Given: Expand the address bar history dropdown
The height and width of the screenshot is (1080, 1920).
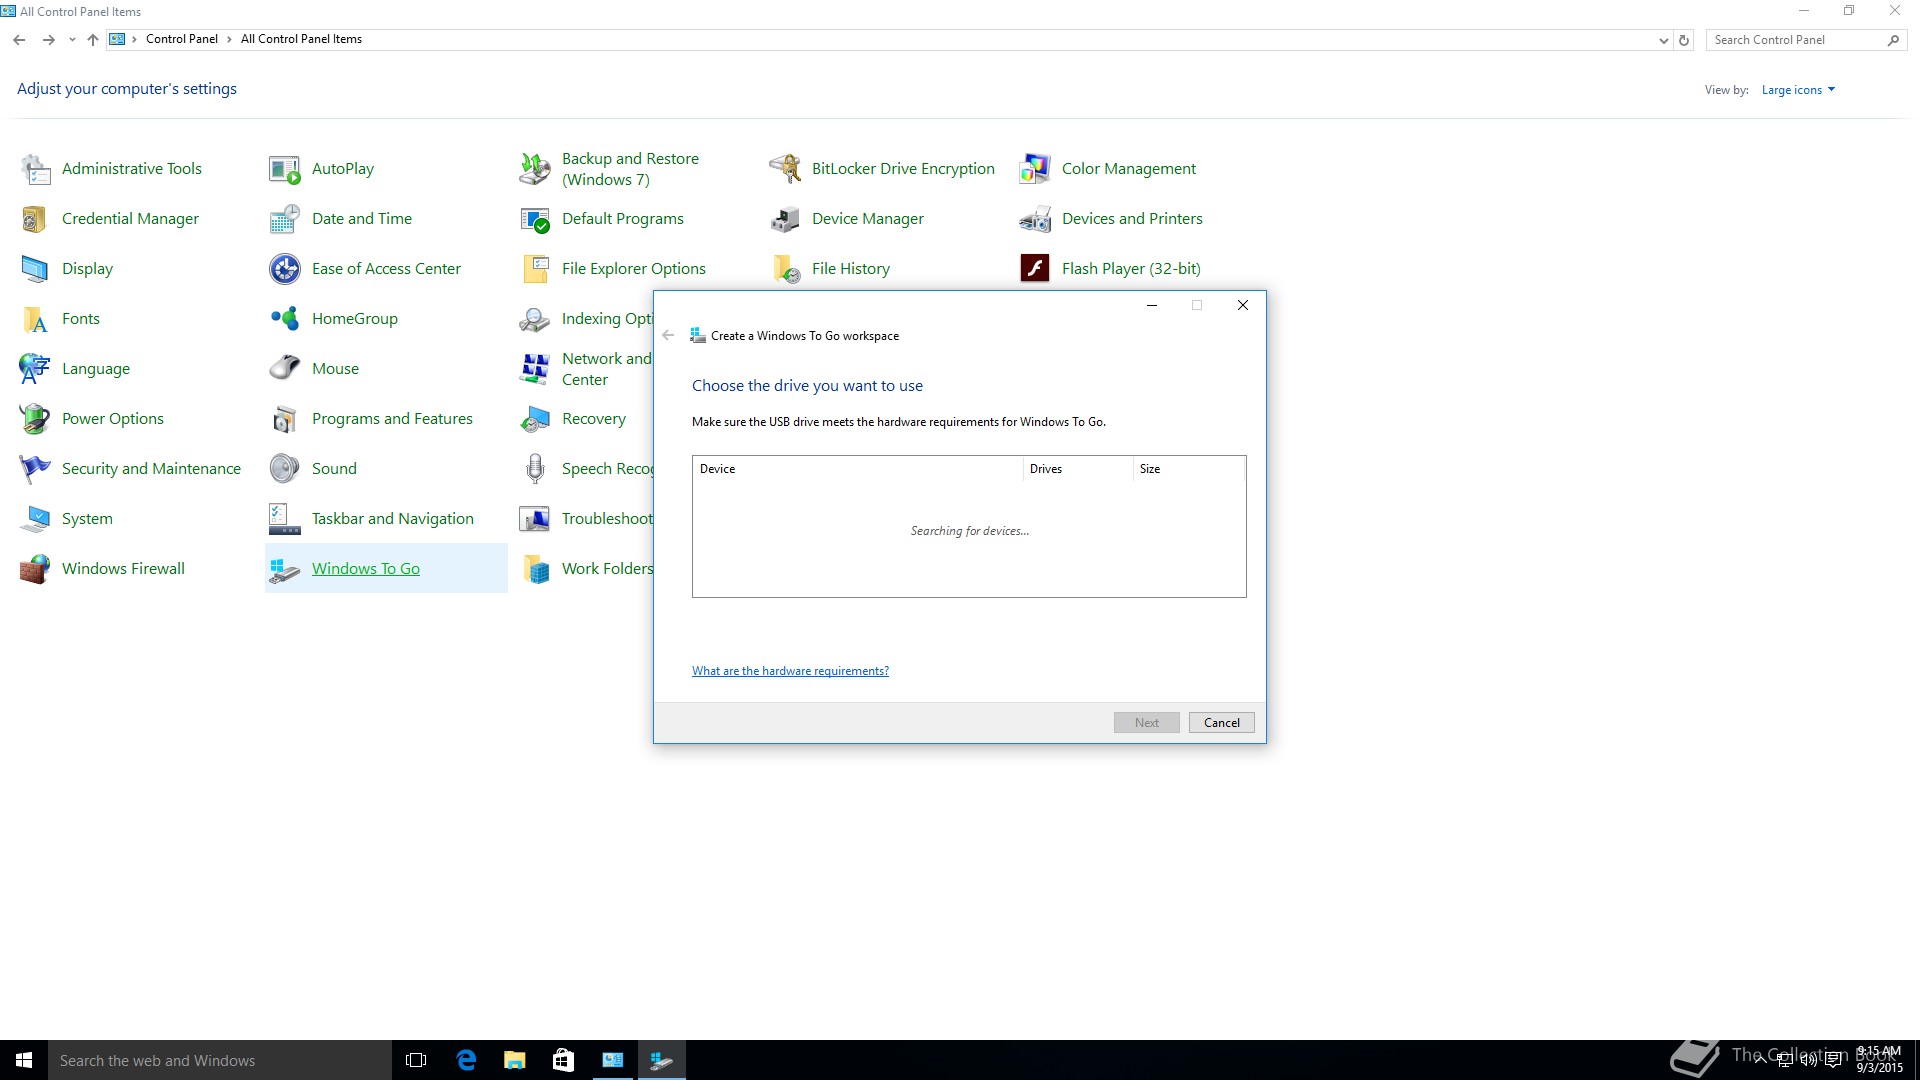Looking at the screenshot, I should tap(1663, 40).
